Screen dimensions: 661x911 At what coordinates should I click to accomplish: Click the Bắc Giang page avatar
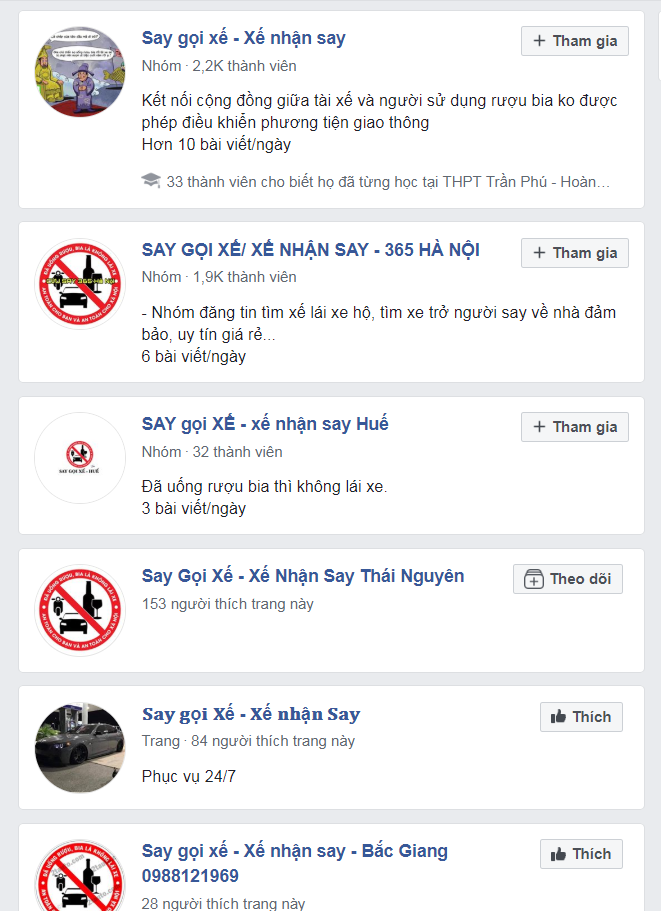80,875
